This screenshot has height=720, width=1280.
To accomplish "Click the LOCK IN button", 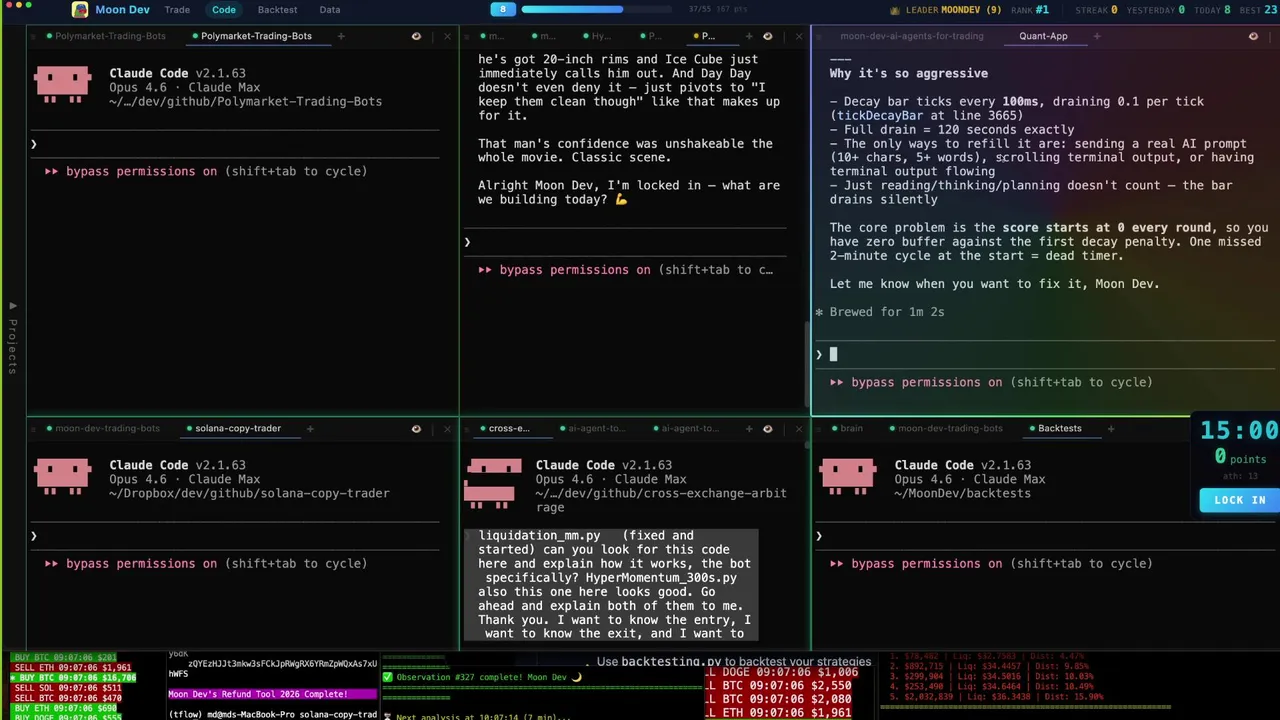I will pyautogui.click(x=1240, y=500).
